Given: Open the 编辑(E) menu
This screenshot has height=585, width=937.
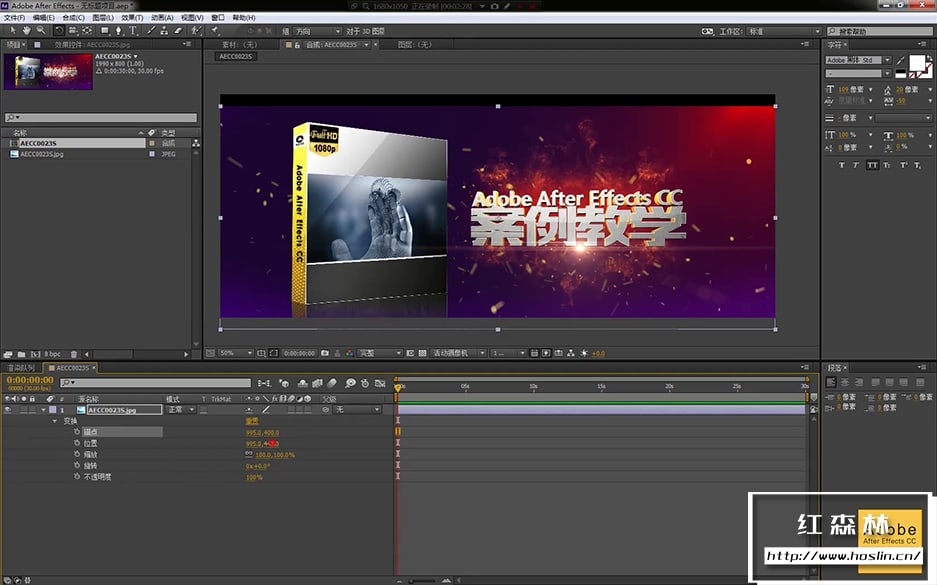Looking at the screenshot, I should [44, 18].
